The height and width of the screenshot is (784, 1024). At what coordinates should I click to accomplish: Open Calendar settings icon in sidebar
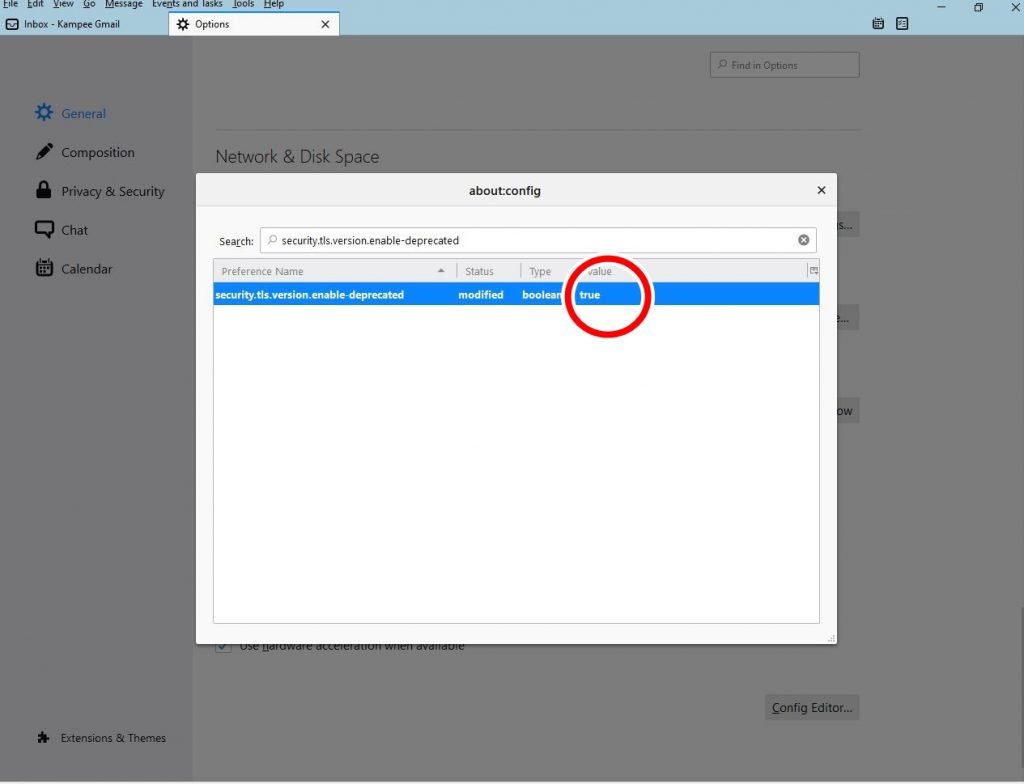(x=44, y=268)
